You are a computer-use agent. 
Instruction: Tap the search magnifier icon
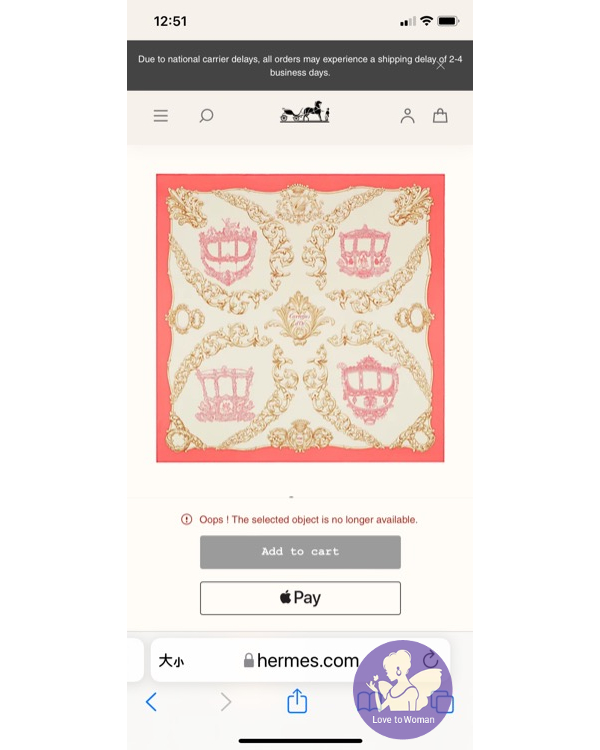click(206, 116)
